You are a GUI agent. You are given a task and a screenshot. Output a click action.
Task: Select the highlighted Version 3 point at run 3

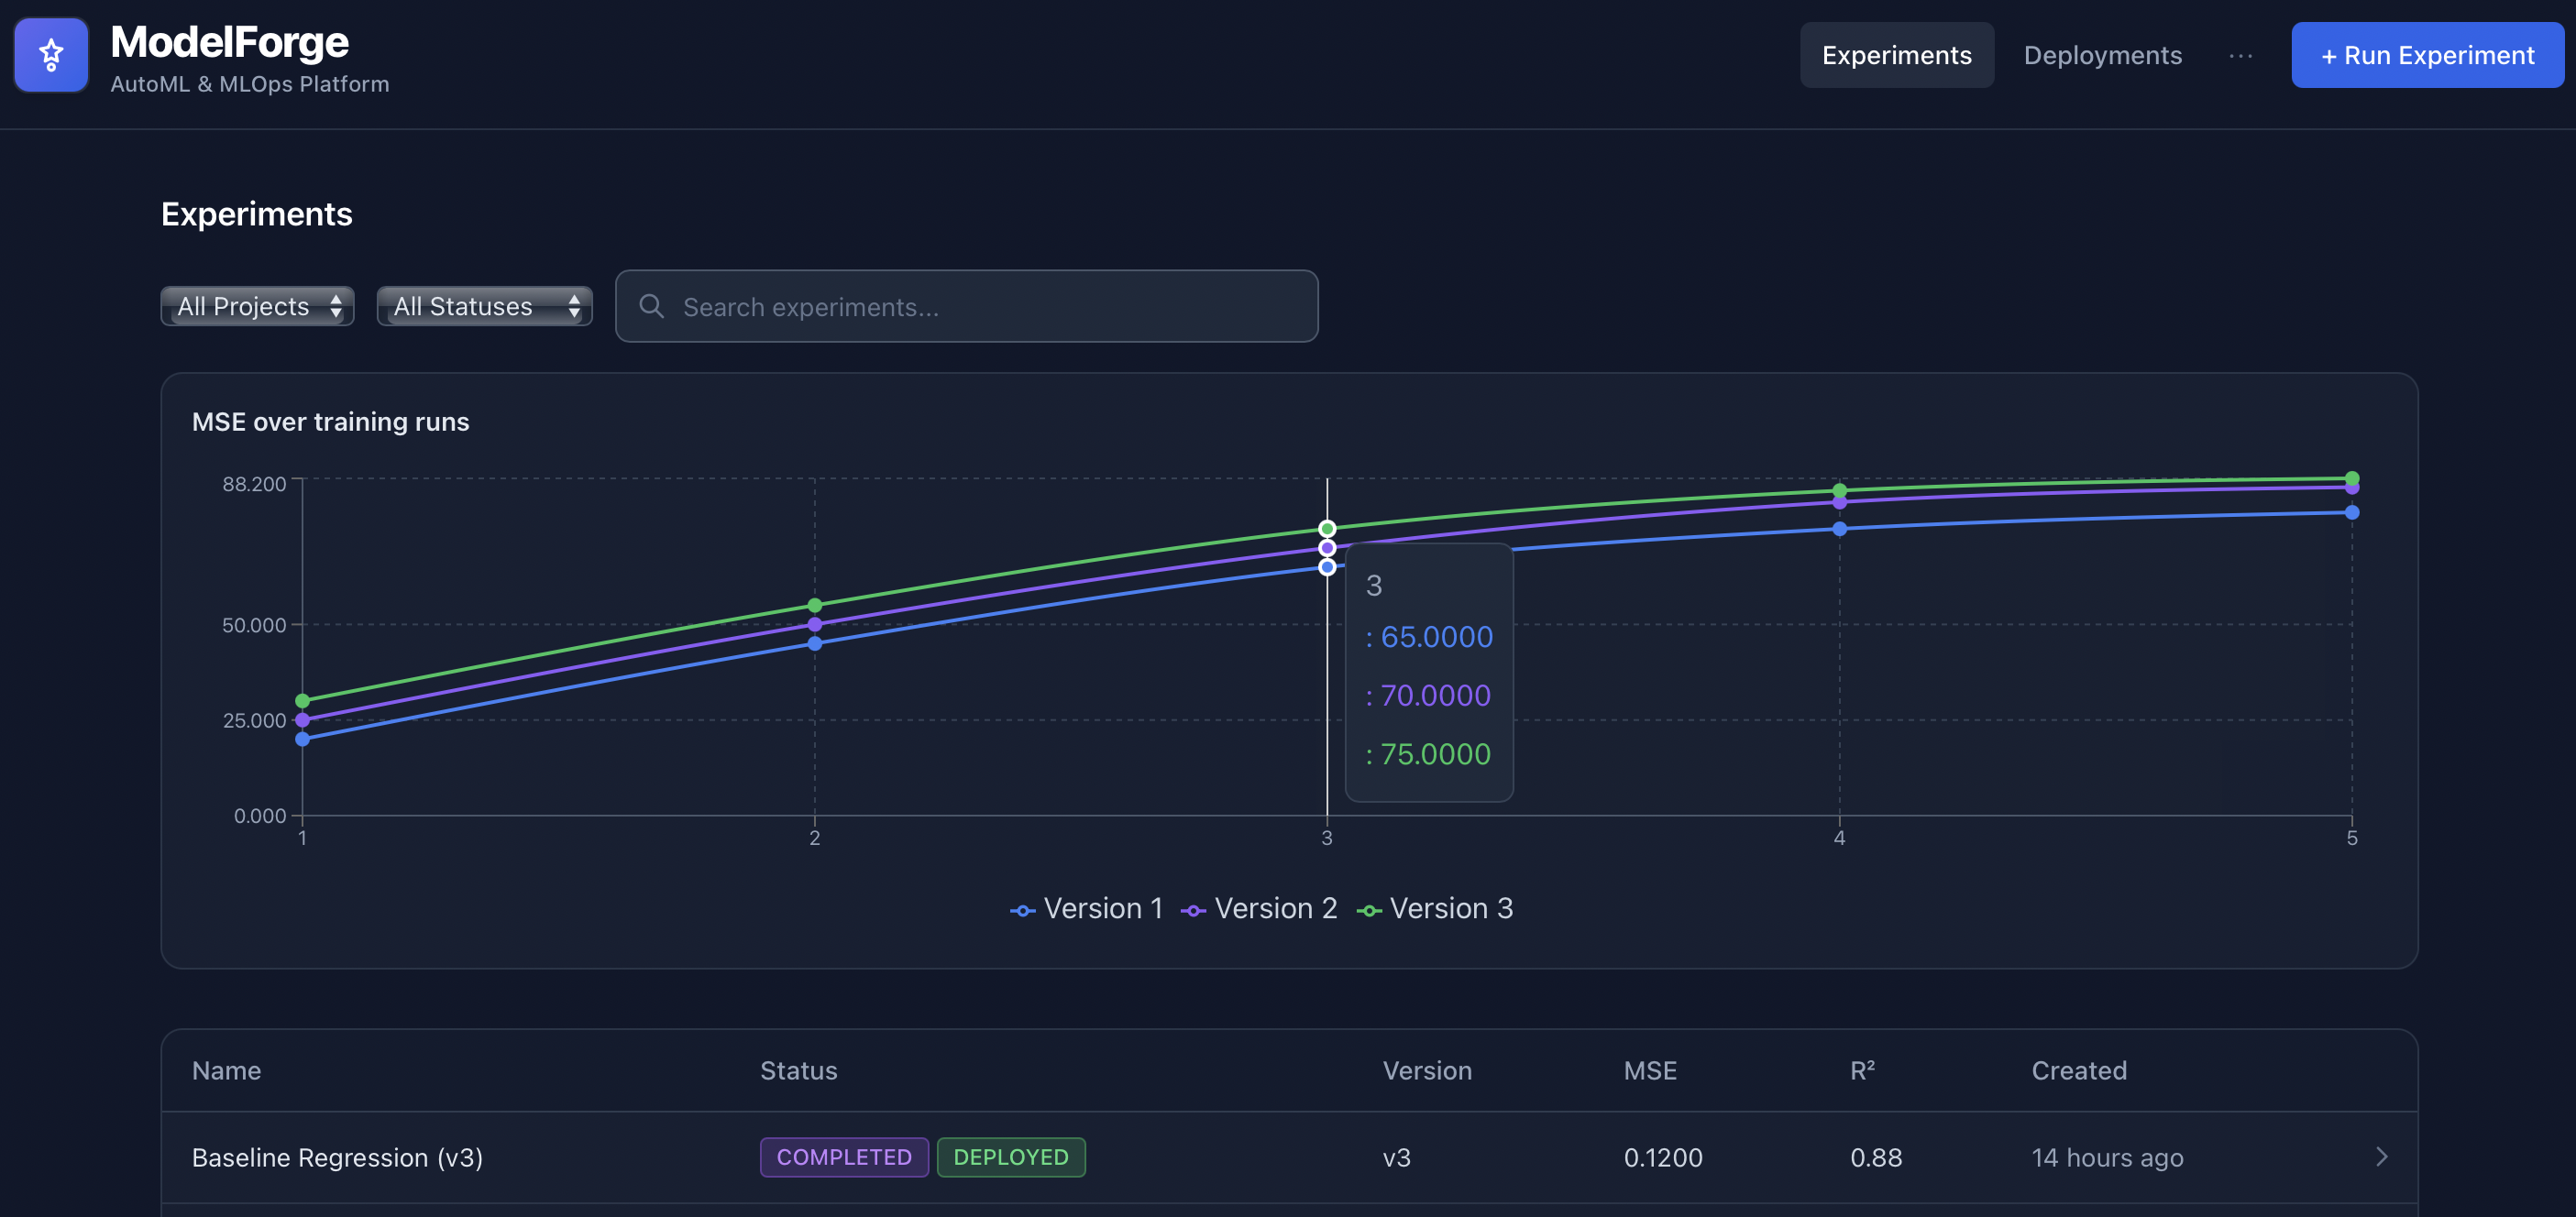(1327, 528)
